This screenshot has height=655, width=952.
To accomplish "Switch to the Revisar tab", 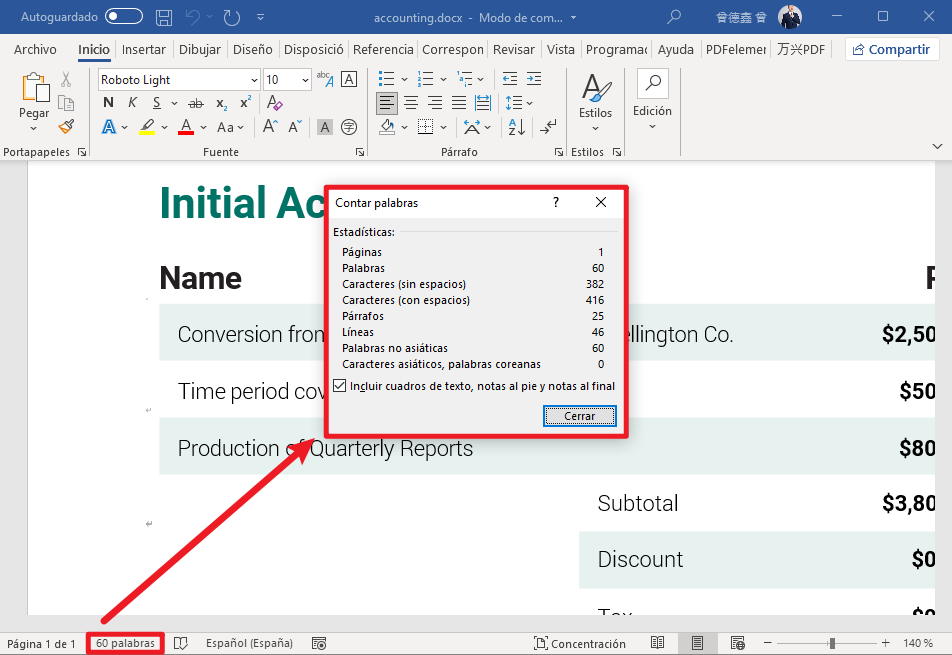I will 514,50.
